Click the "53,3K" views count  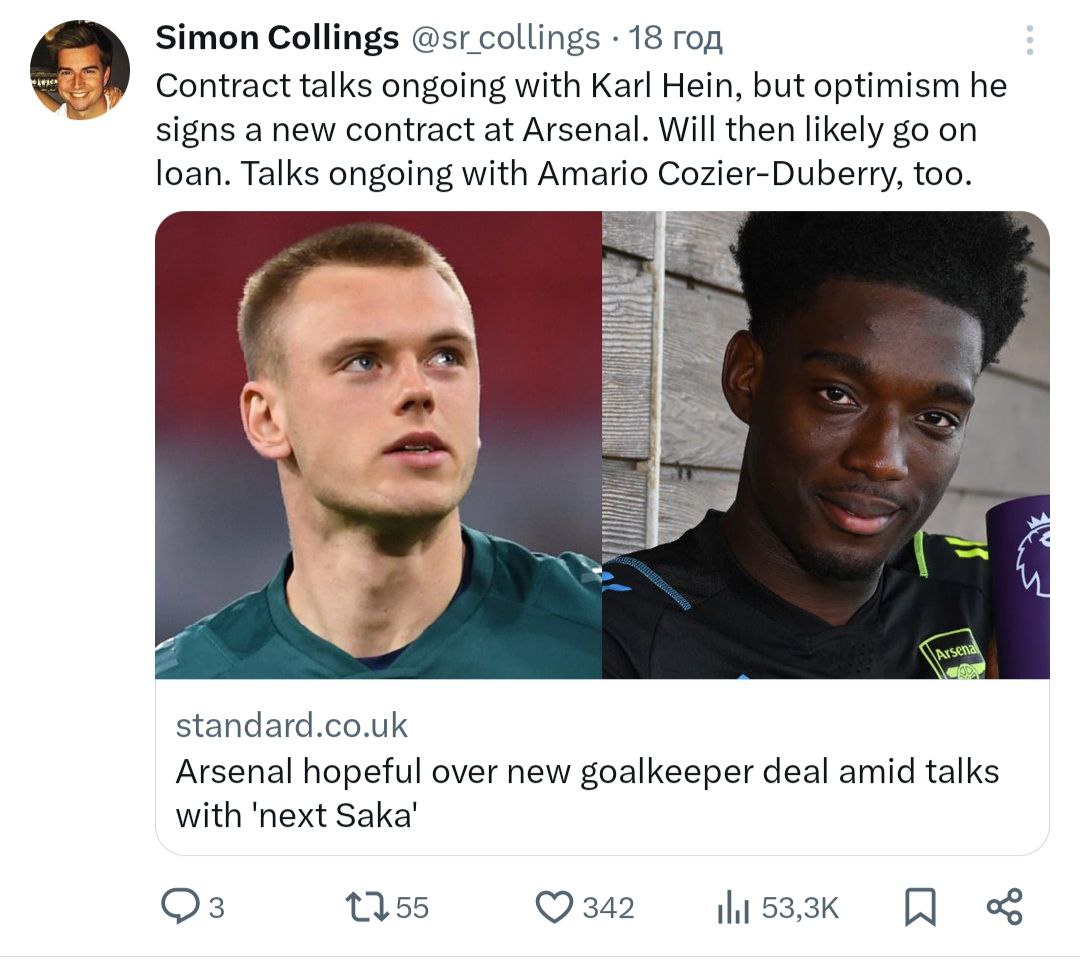(x=800, y=908)
